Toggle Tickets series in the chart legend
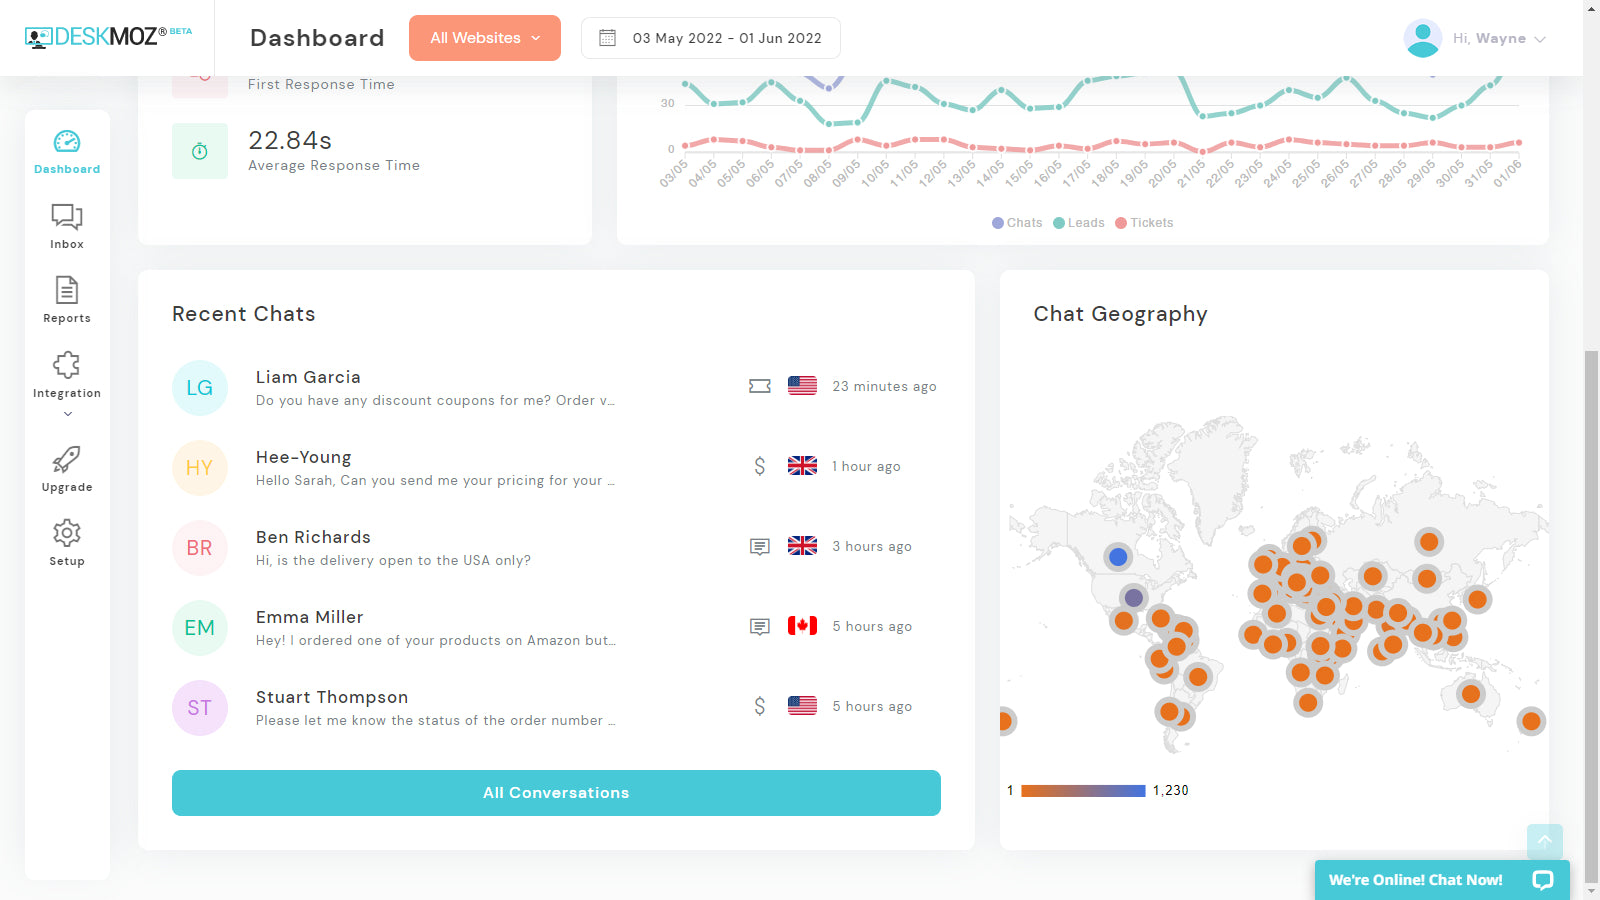Screen dimensions: 1600x900 click(1143, 222)
